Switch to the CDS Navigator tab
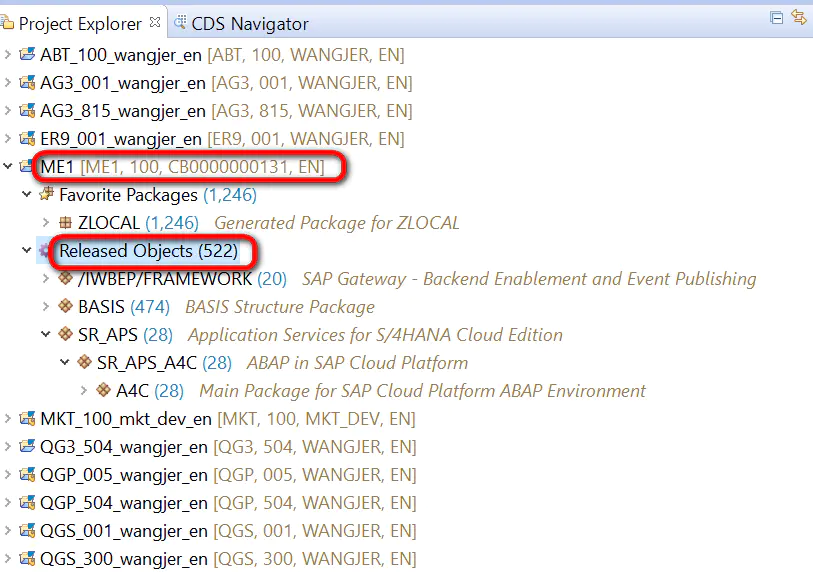 [x=241, y=24]
